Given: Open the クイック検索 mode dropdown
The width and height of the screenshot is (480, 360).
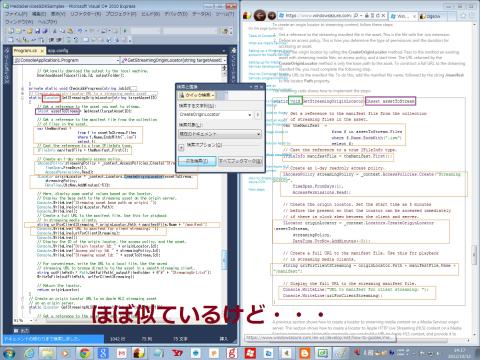Looking at the screenshot, I should point(197,95).
